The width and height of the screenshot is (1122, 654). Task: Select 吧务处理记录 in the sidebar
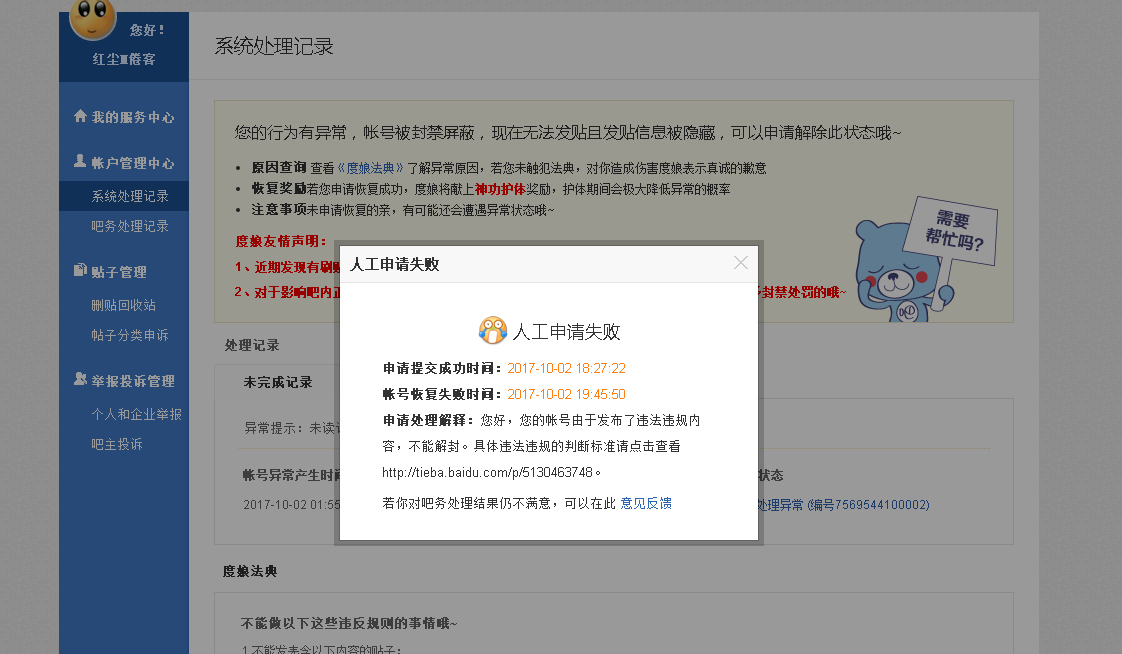(130, 226)
